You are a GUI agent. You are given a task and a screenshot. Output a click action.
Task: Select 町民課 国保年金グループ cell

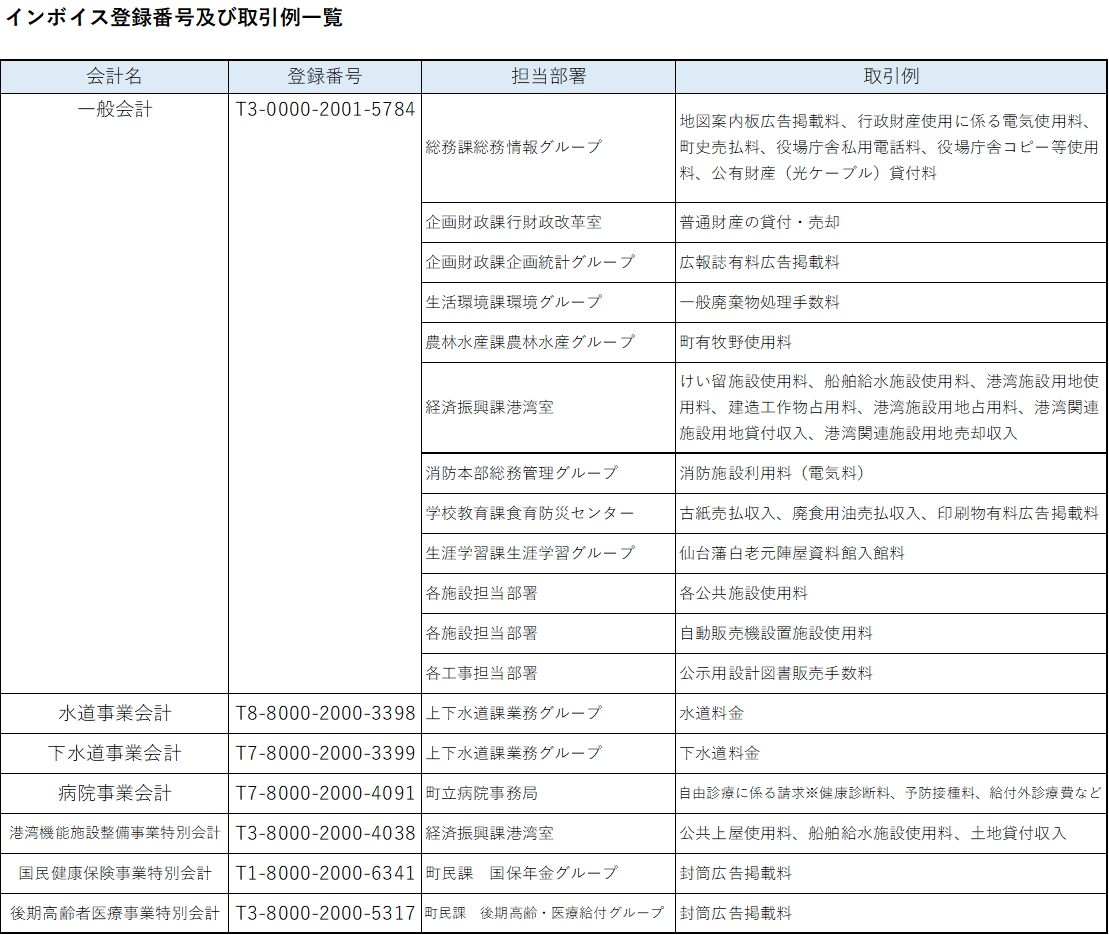coord(548,873)
